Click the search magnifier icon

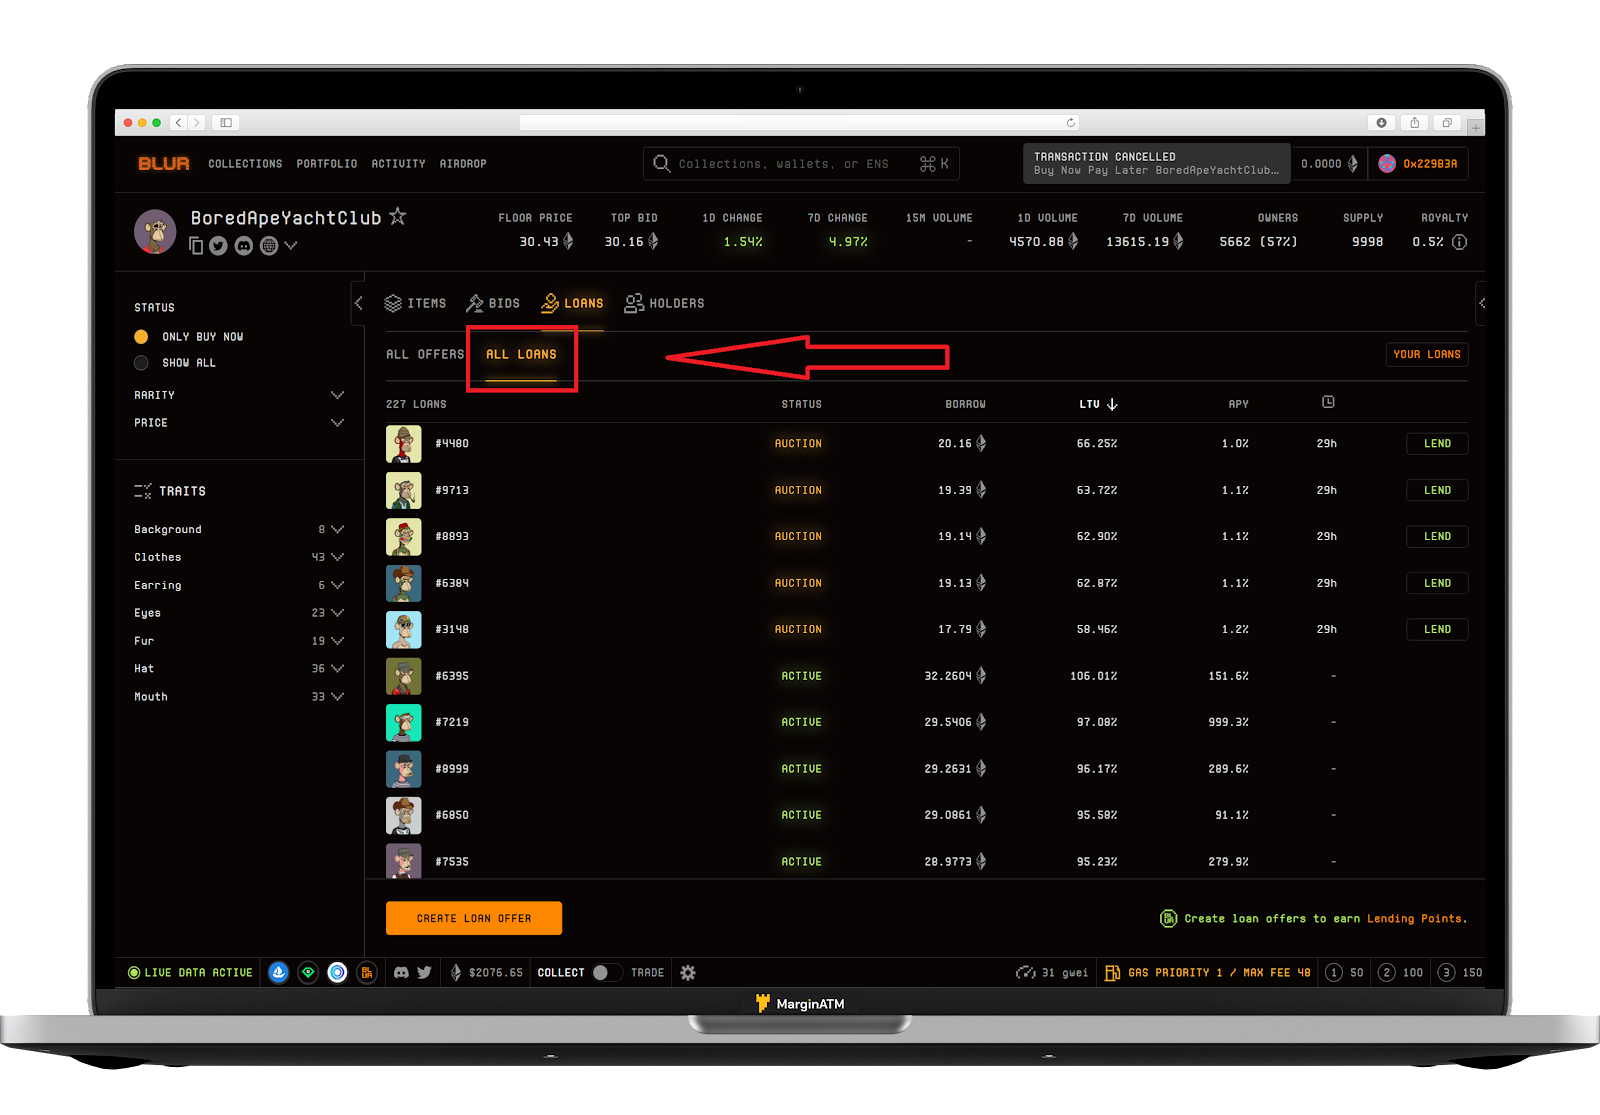(x=662, y=163)
